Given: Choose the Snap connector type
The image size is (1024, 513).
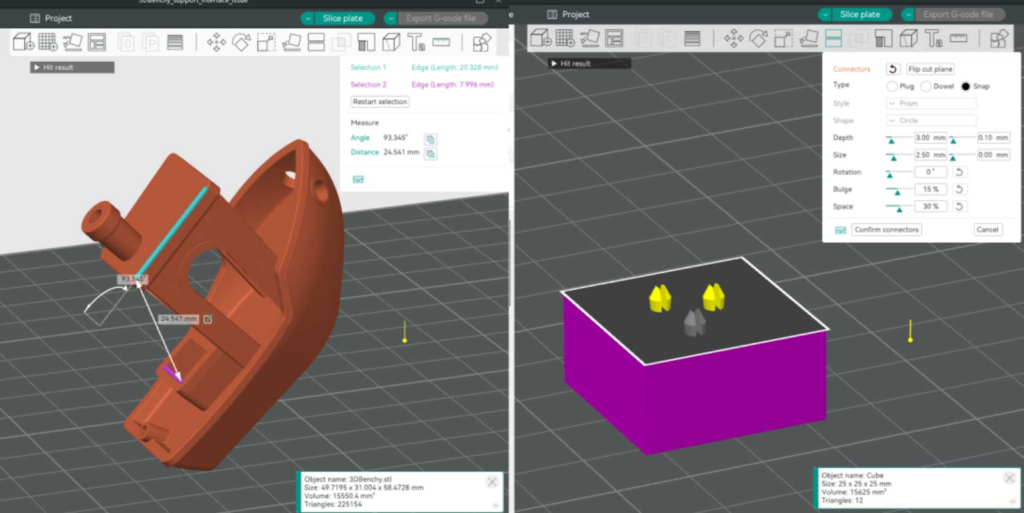Looking at the screenshot, I should [x=965, y=86].
